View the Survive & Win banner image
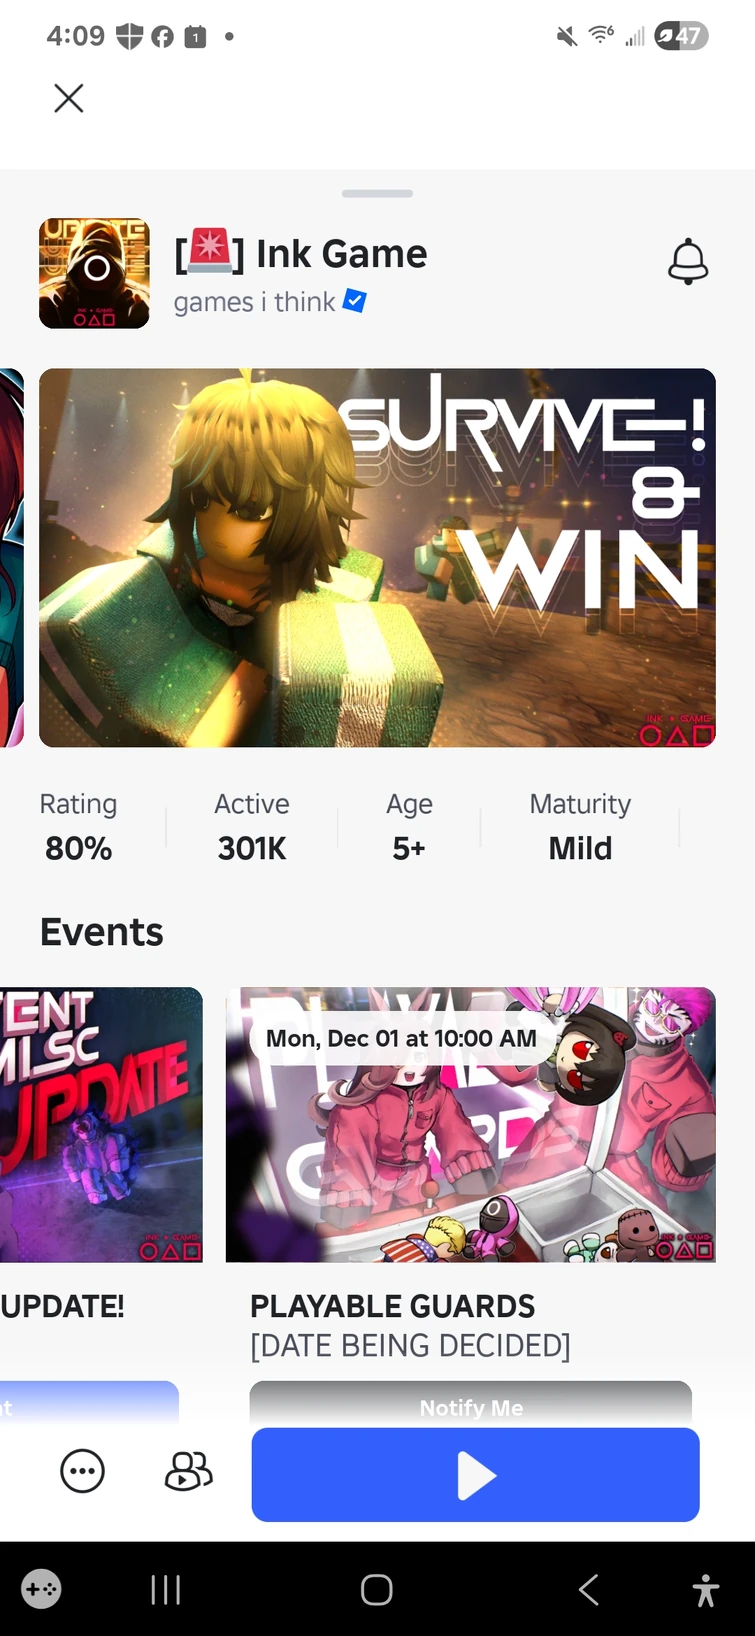The image size is (755, 1636). [x=377, y=558]
